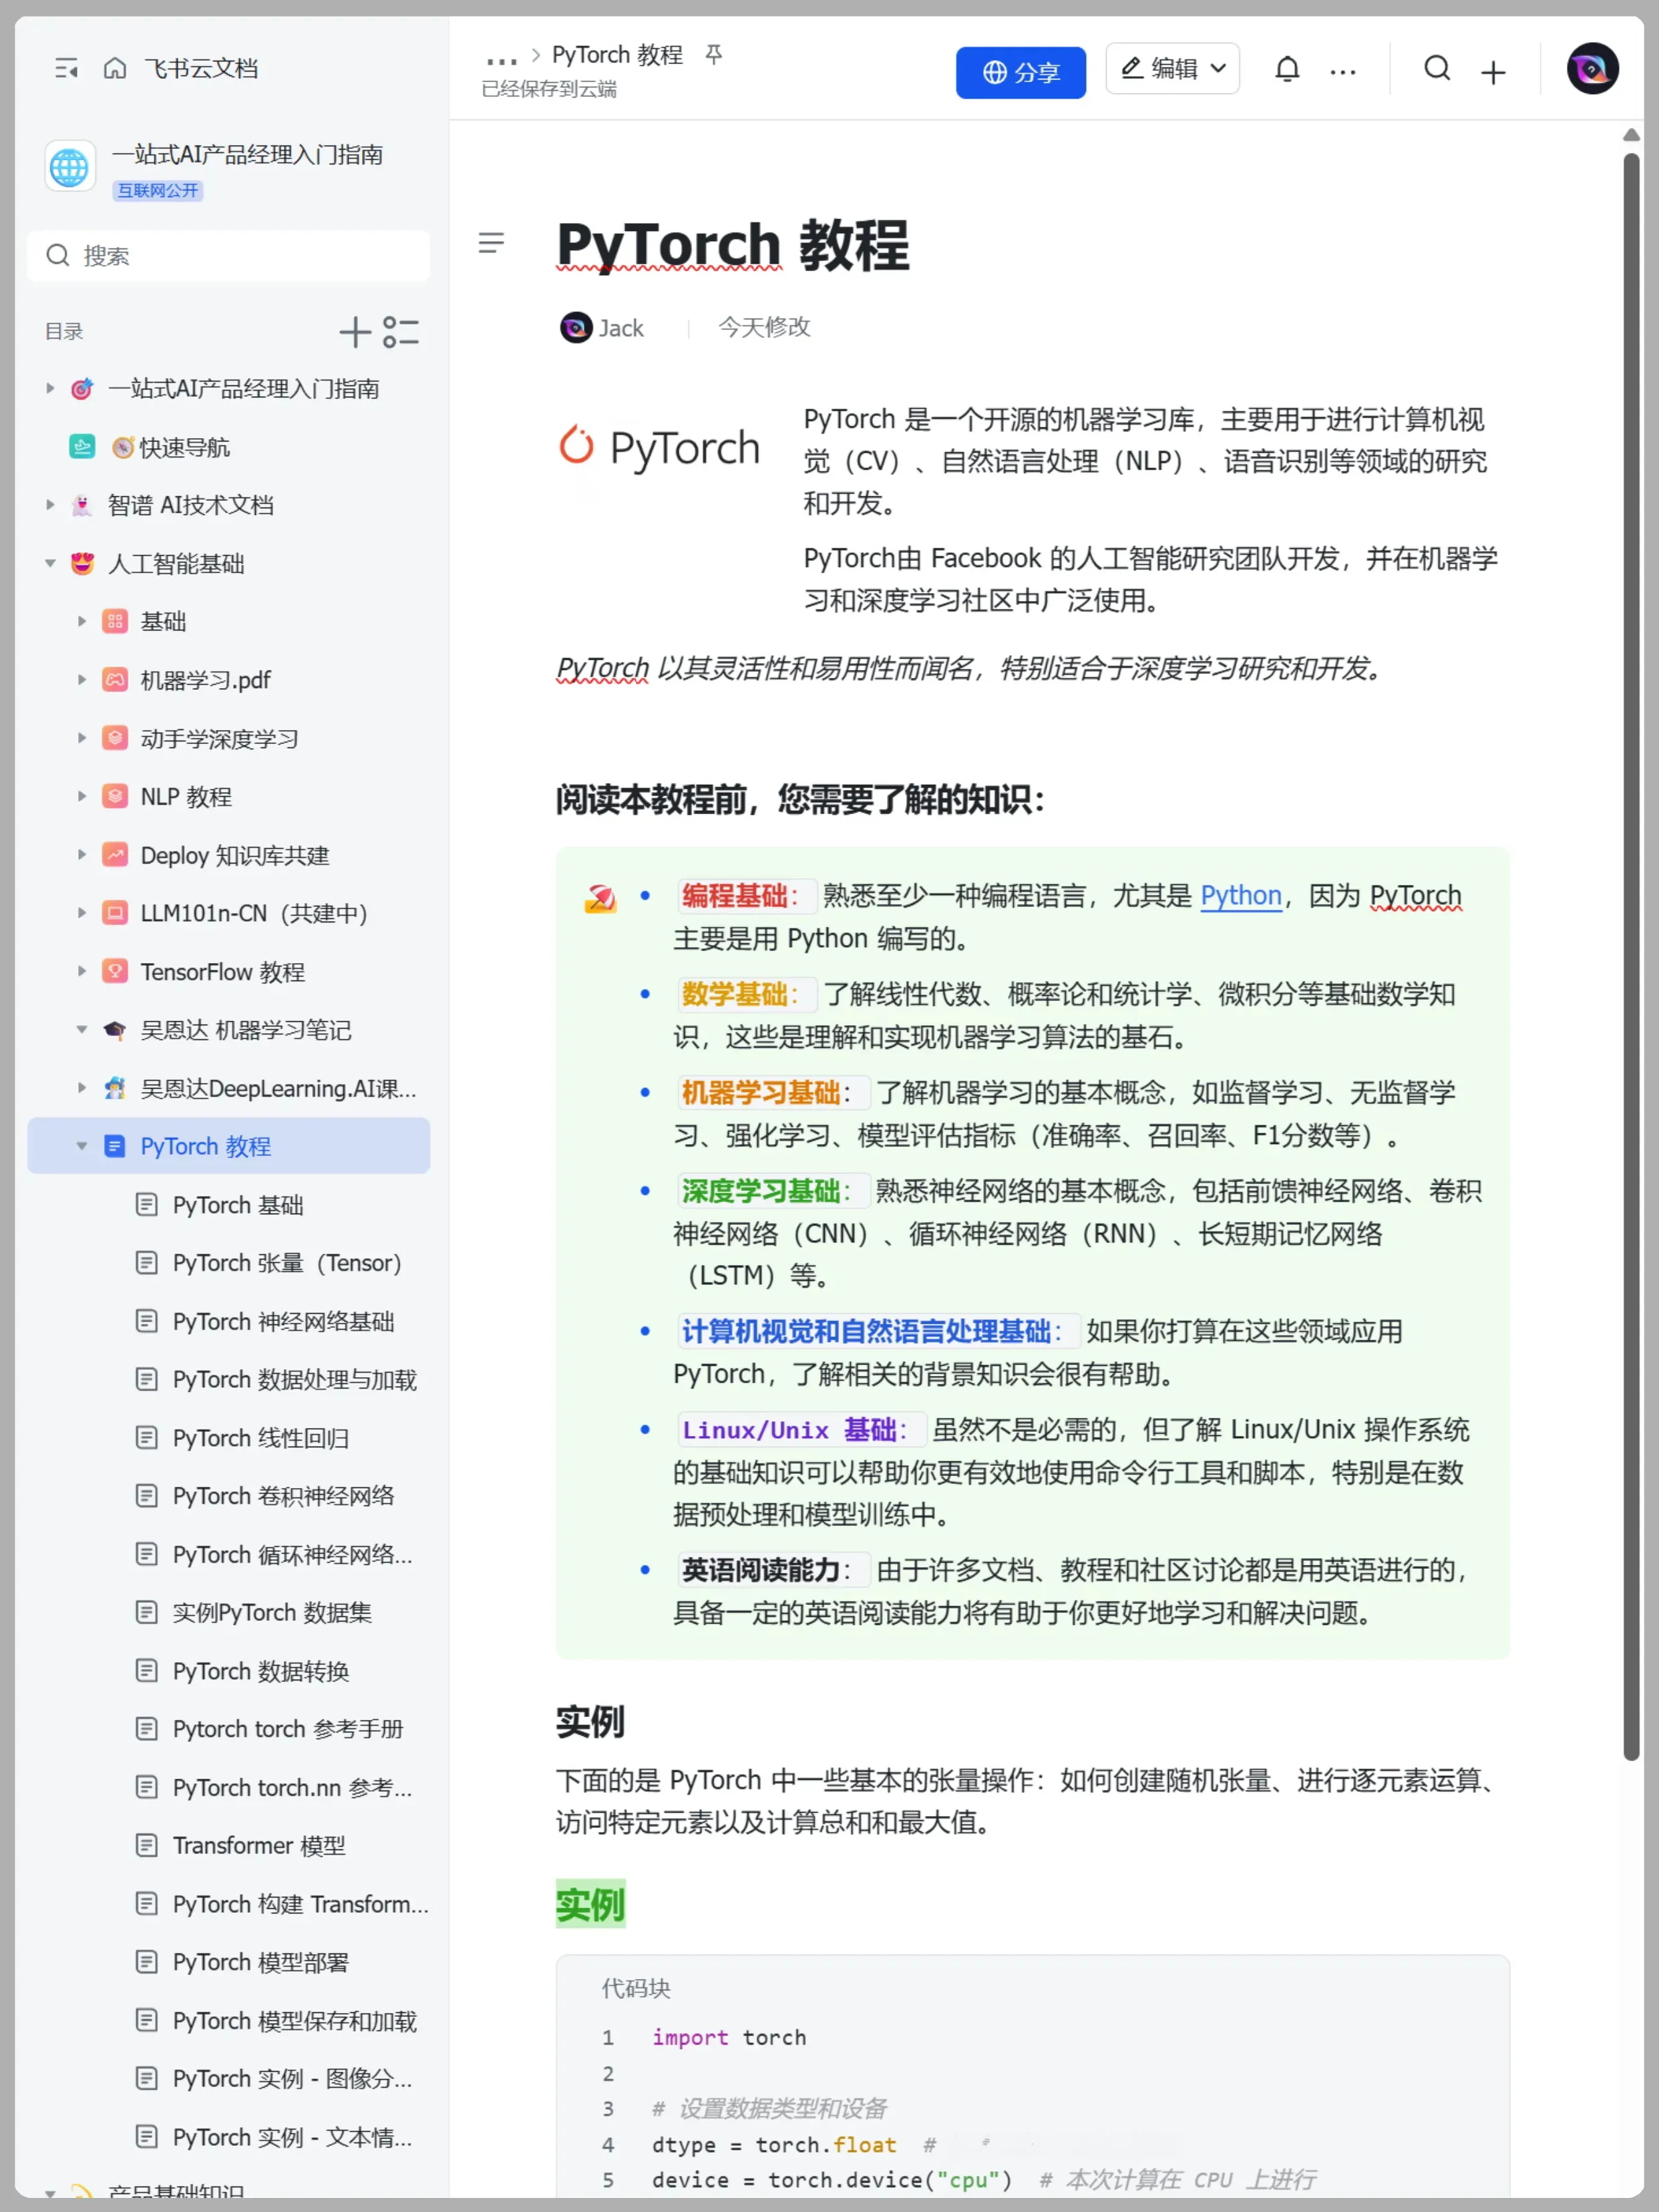Viewport: 1659px width, 2212px height.
Task: Collapse the PyTorch 教程 tree node
Action: point(82,1146)
